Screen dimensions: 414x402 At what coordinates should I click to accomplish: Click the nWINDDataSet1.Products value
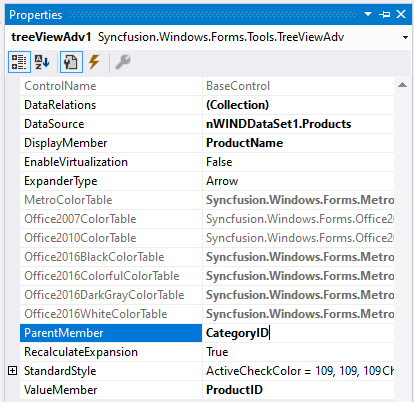[298, 124]
